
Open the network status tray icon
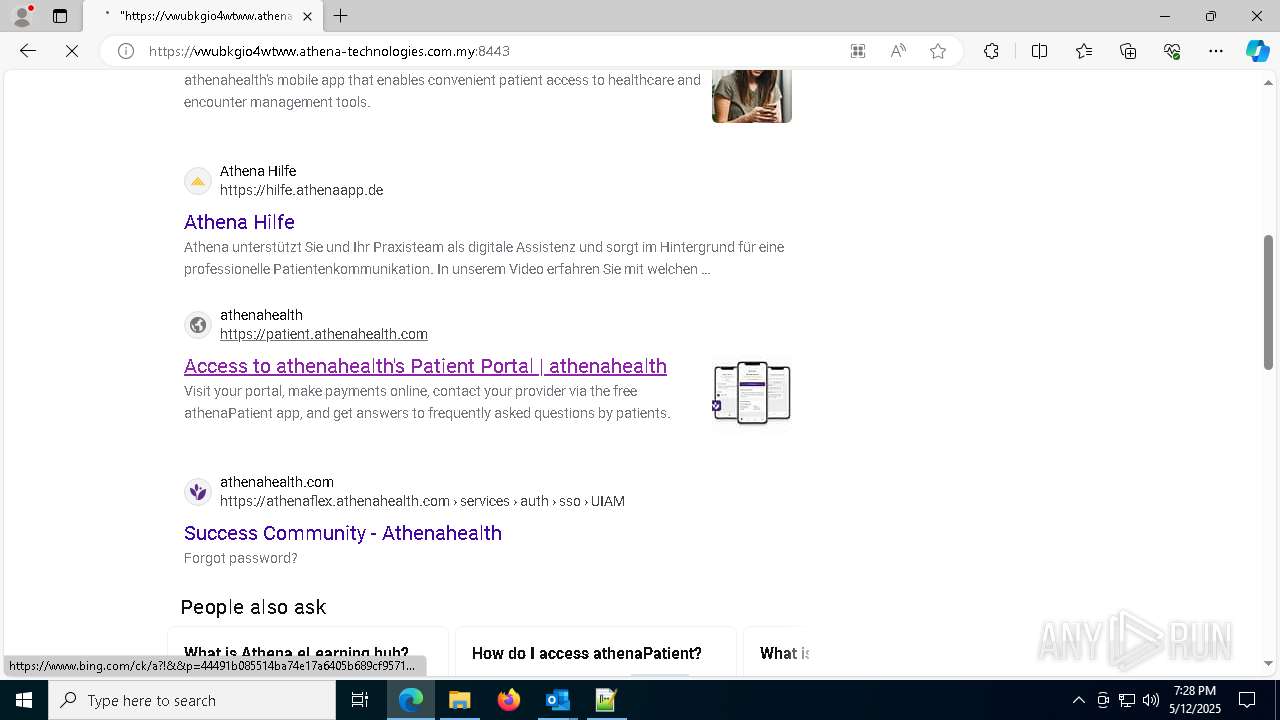[x=1127, y=700]
